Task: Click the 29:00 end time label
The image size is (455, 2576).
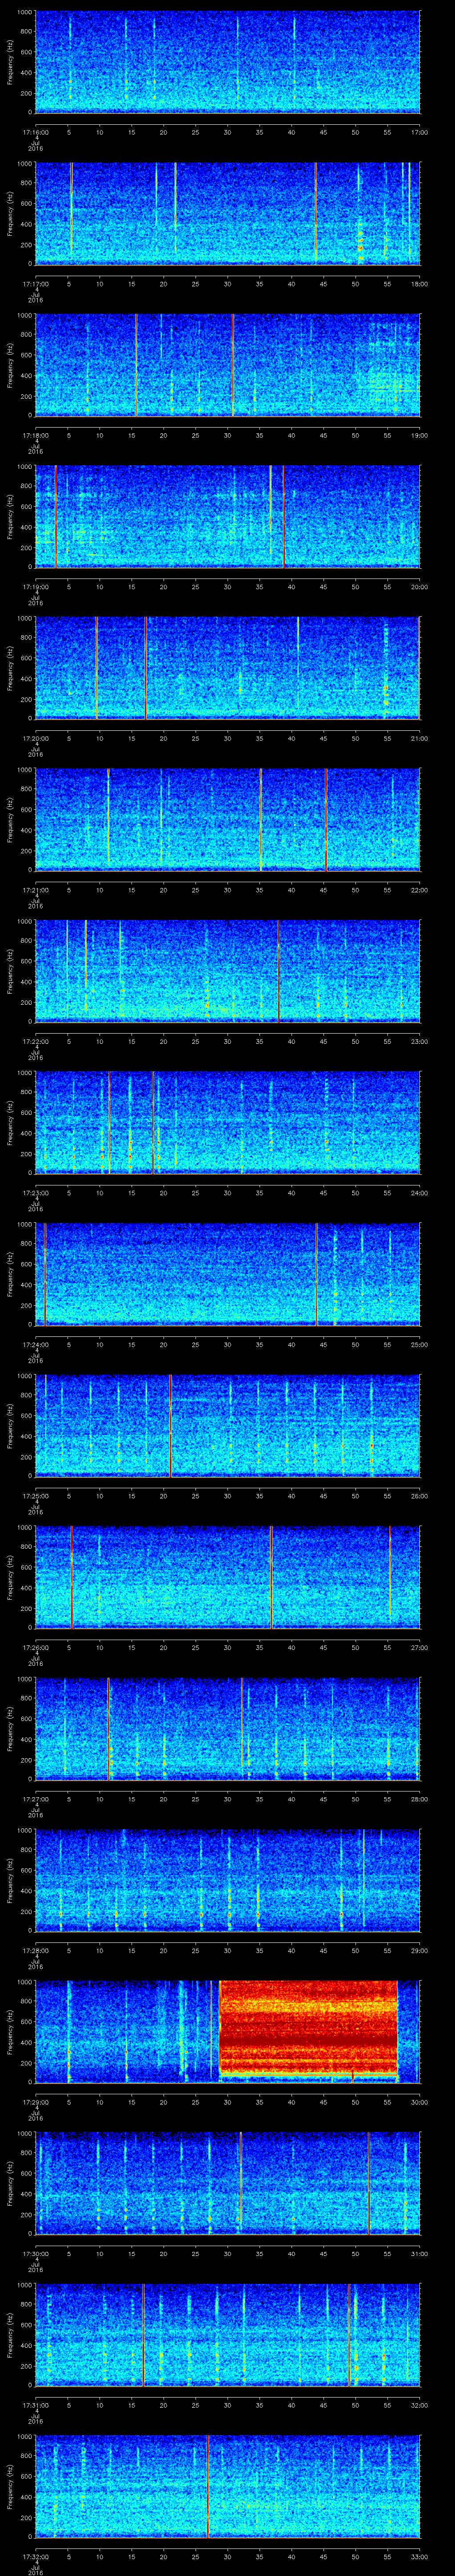Action: tap(419, 1950)
